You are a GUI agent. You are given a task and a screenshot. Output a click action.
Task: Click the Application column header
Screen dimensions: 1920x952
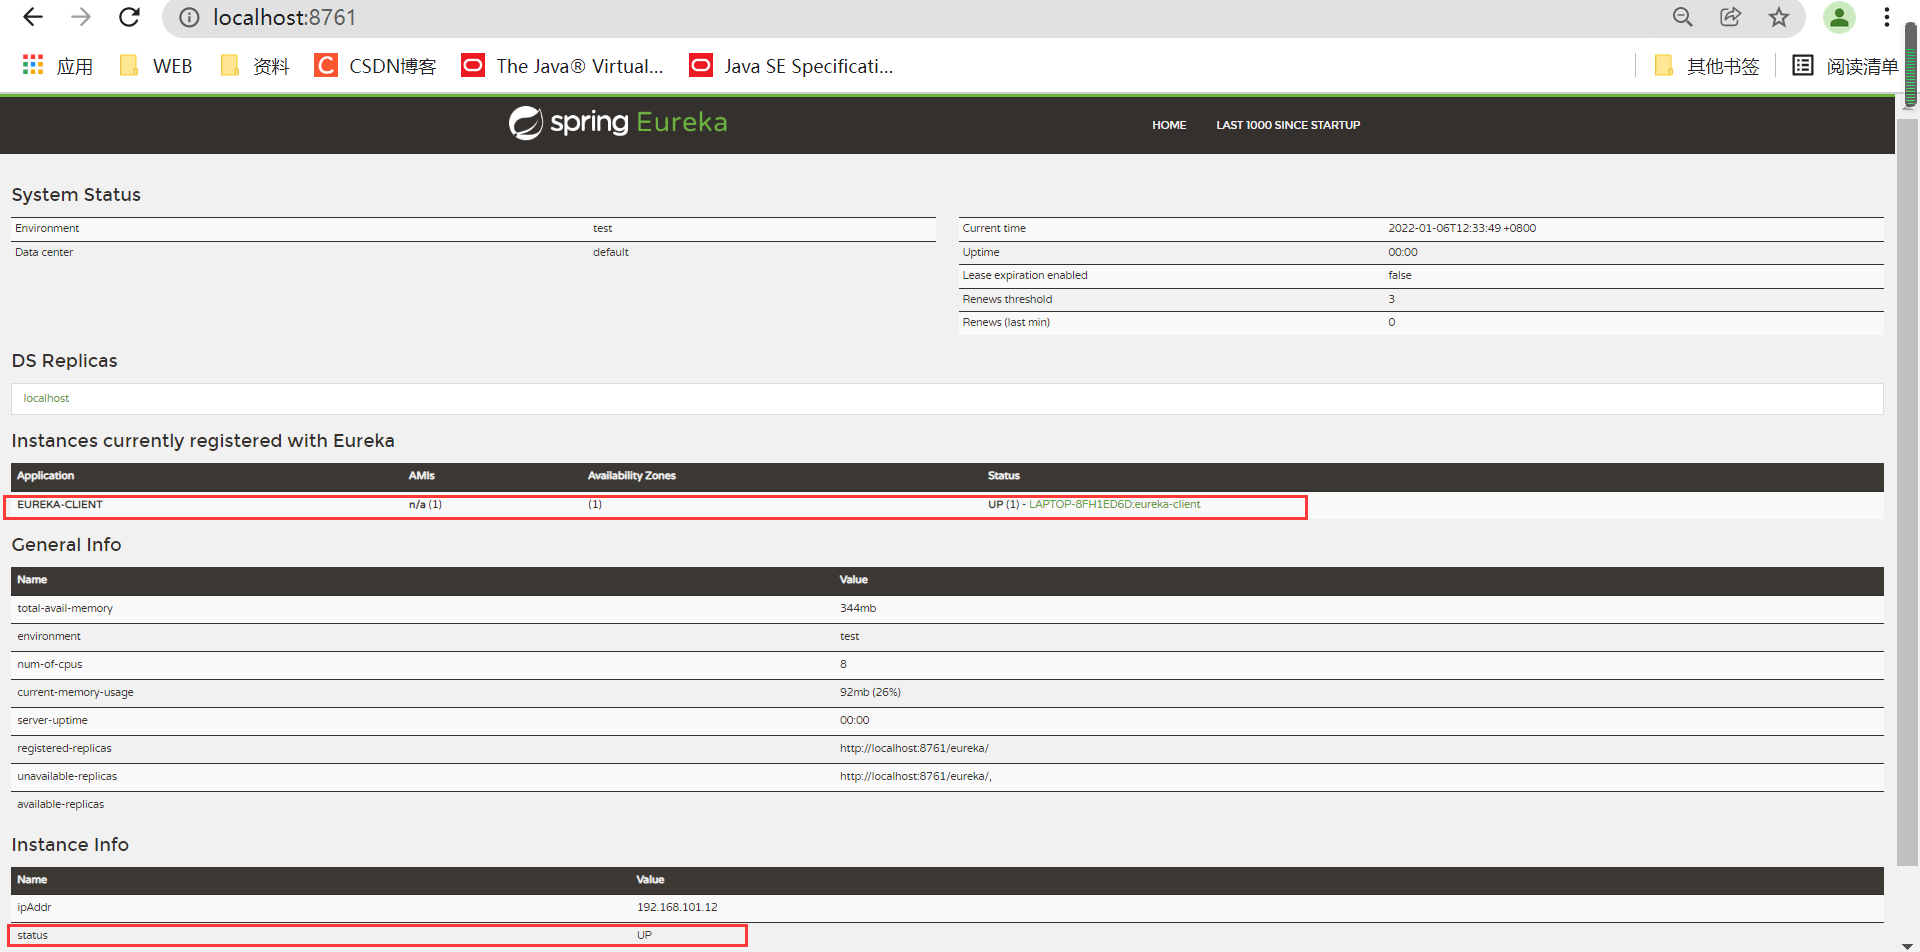coord(45,475)
